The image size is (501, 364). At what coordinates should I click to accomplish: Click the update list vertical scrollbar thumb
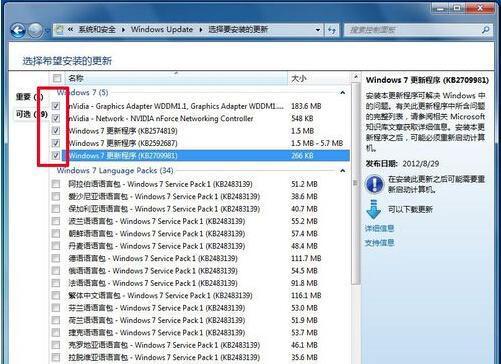coord(356,183)
